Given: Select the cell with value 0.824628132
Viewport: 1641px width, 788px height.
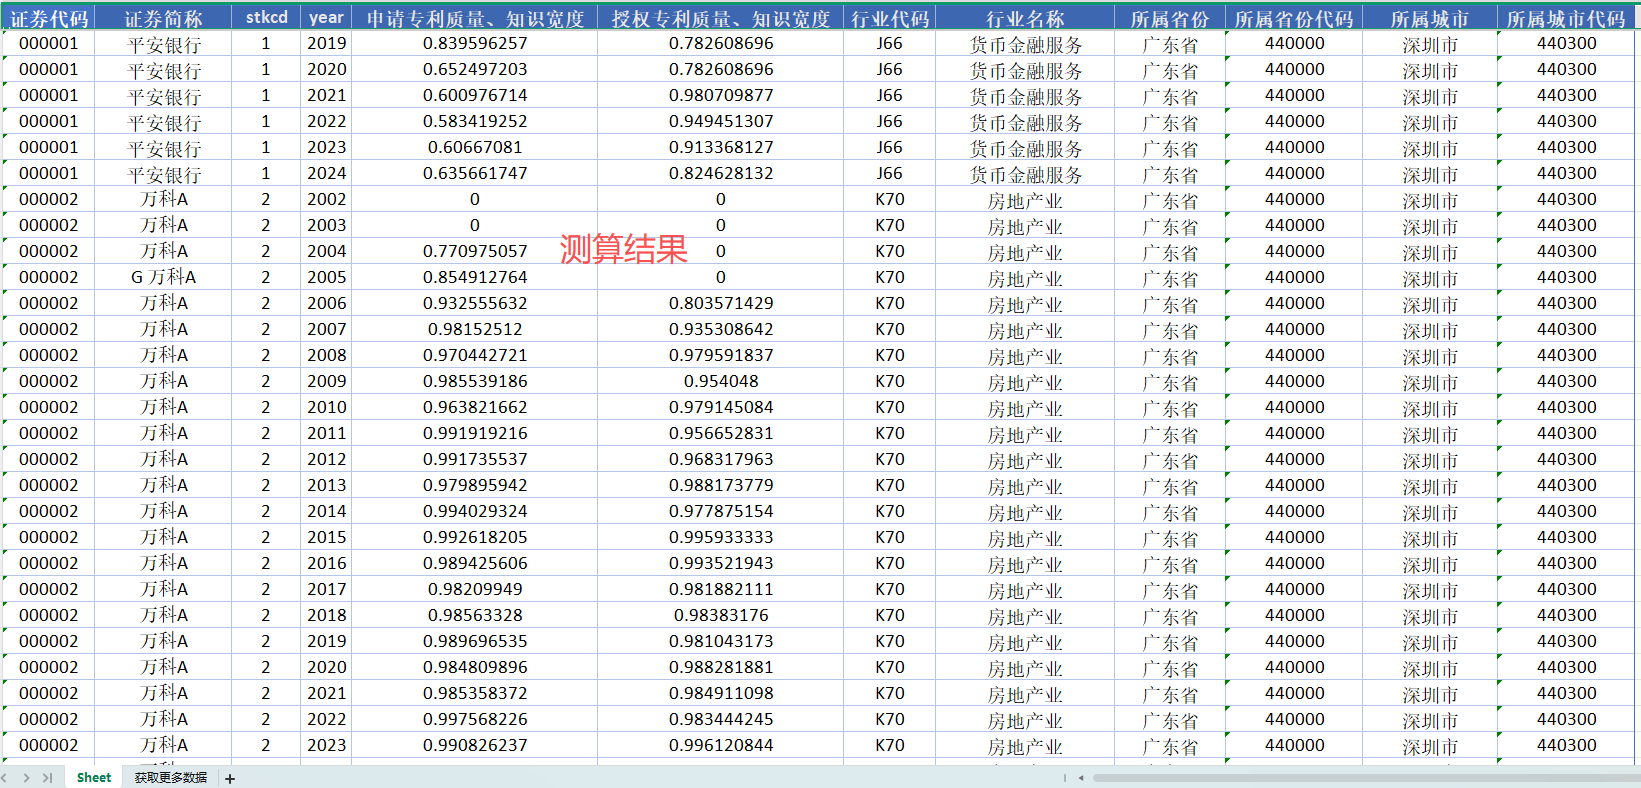Looking at the screenshot, I should [x=721, y=173].
